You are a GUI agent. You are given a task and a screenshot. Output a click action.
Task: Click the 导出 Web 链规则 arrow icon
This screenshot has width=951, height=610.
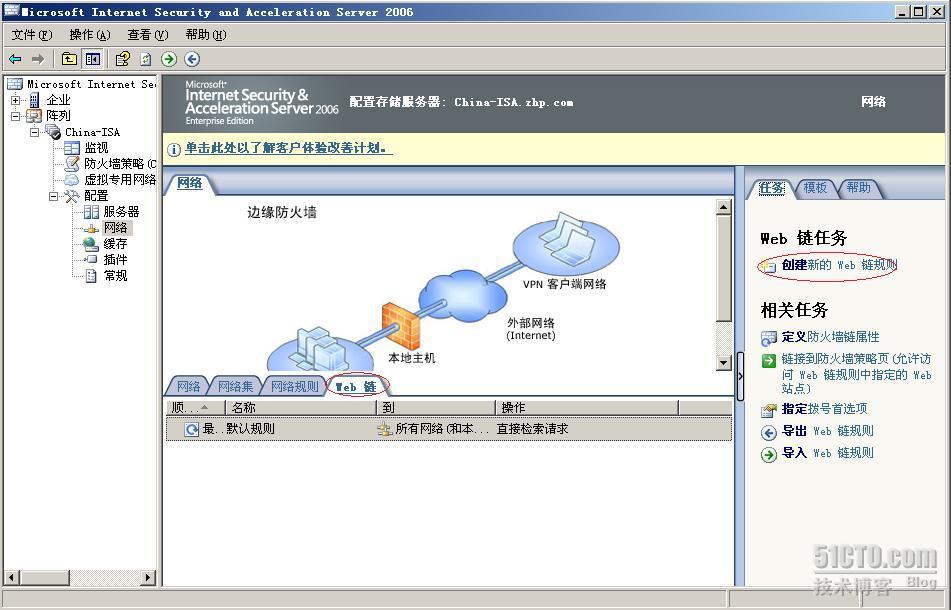(x=768, y=432)
